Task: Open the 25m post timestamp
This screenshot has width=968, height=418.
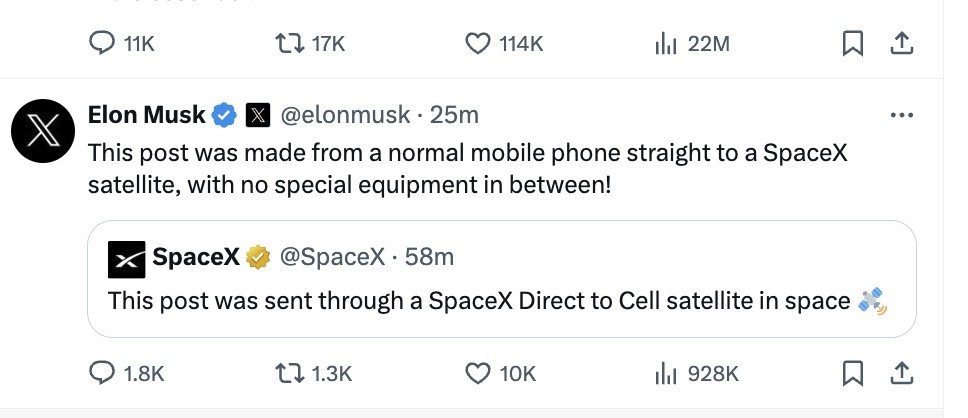Action: pyautogui.click(x=454, y=115)
